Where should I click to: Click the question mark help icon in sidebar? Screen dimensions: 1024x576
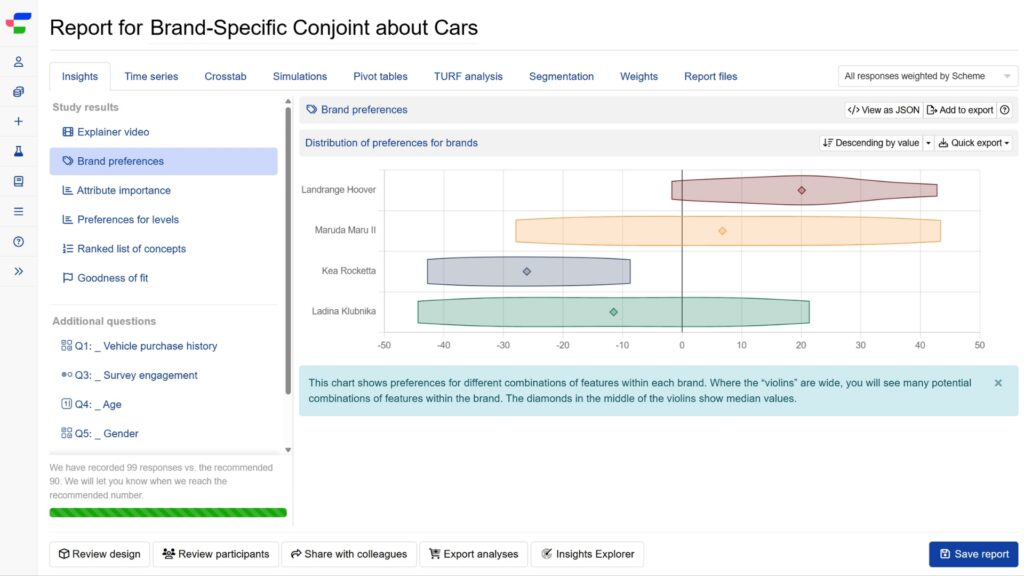(x=18, y=242)
